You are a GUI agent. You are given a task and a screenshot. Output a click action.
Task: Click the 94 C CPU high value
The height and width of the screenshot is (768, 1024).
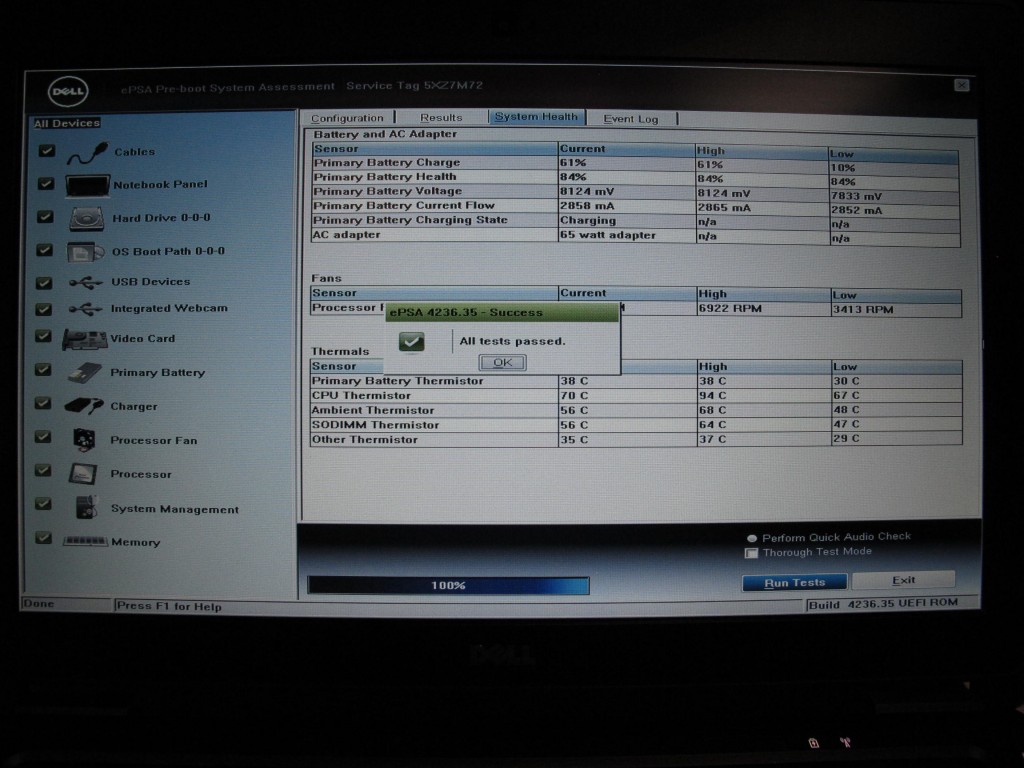pyautogui.click(x=712, y=396)
